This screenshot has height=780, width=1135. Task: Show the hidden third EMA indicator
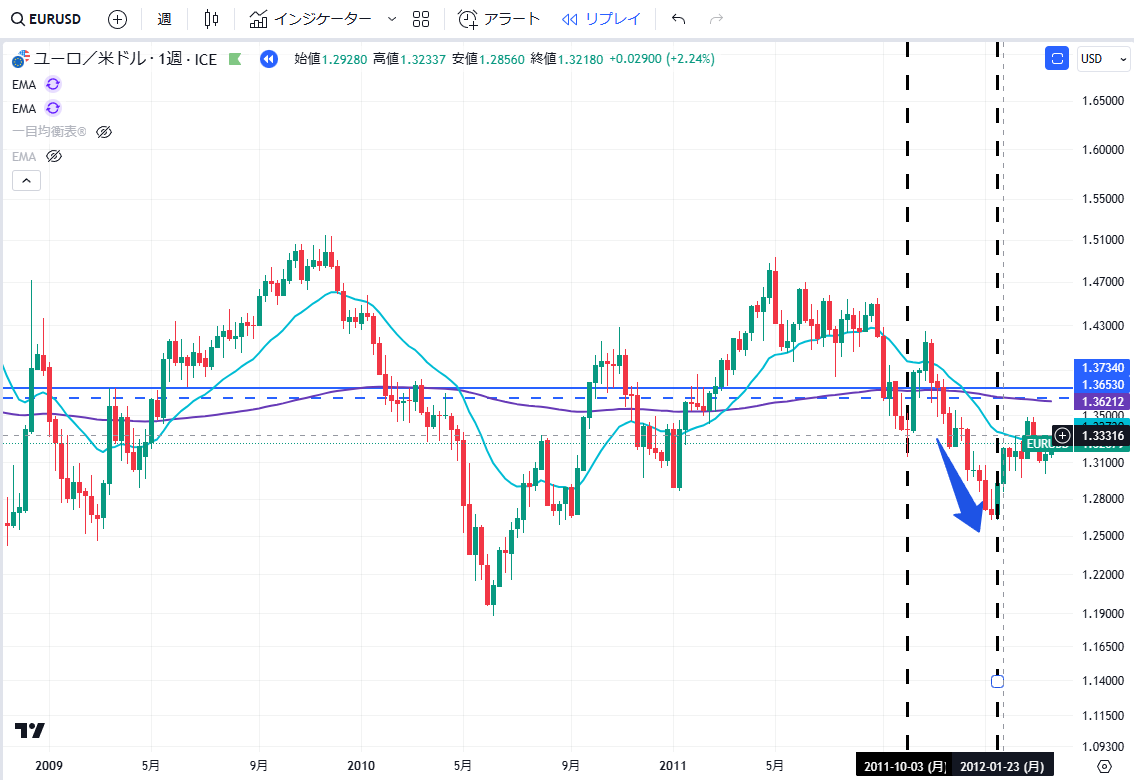pos(55,156)
